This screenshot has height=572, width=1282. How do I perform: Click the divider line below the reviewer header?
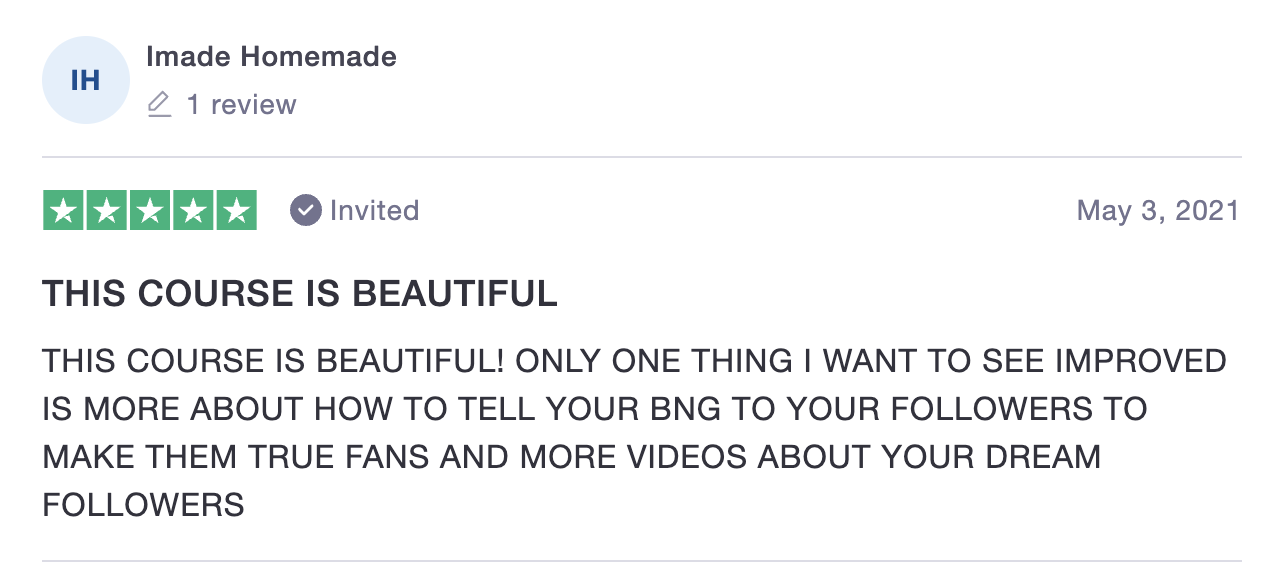(641, 157)
